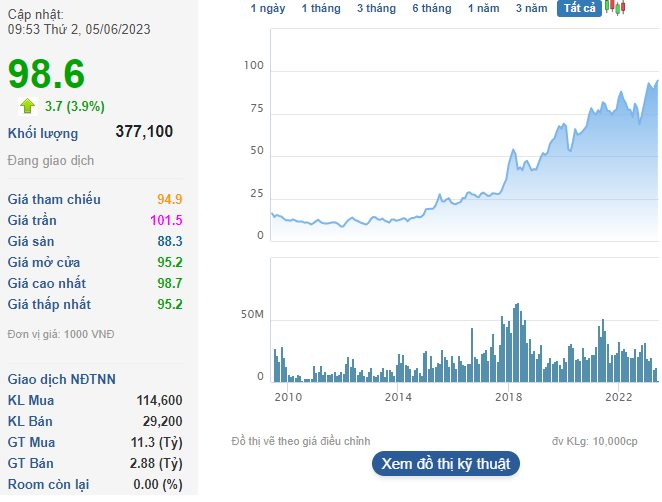Click the 50M volume axis label
The height and width of the screenshot is (502, 662).
coord(252,315)
